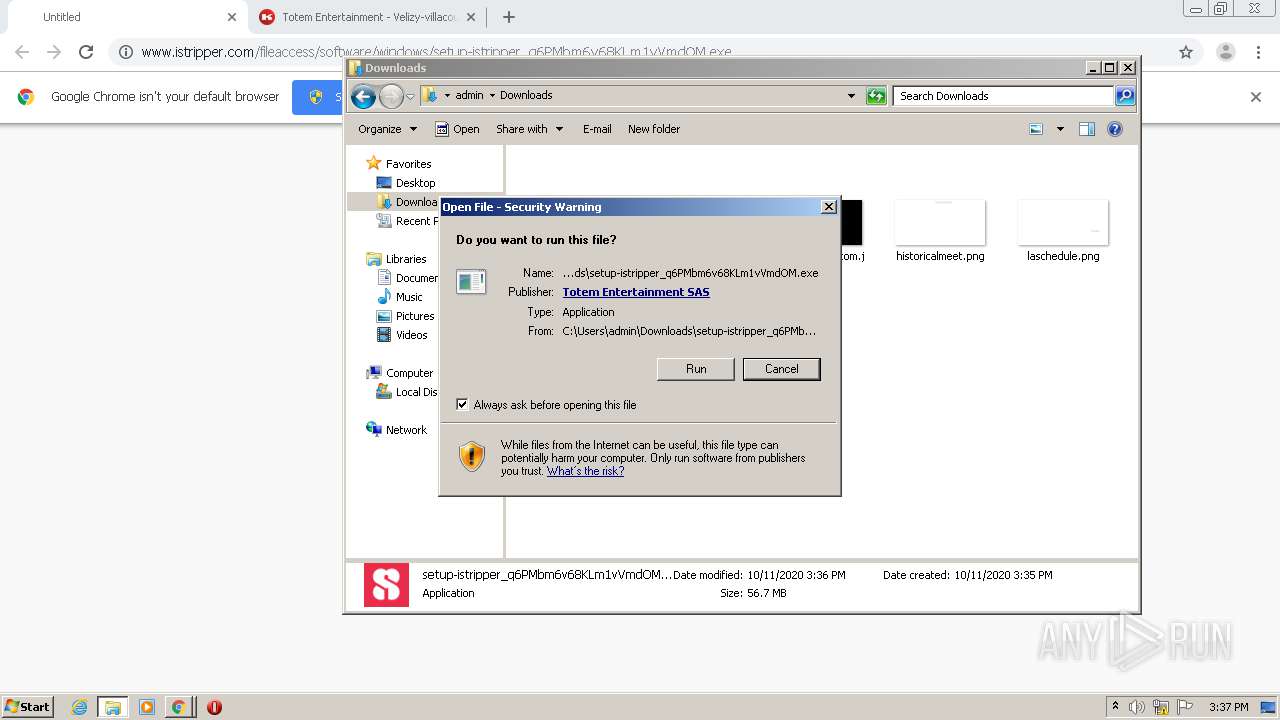Show hidden tray icons arrow
Viewport: 1280px width, 720px height.
(x=1115, y=707)
